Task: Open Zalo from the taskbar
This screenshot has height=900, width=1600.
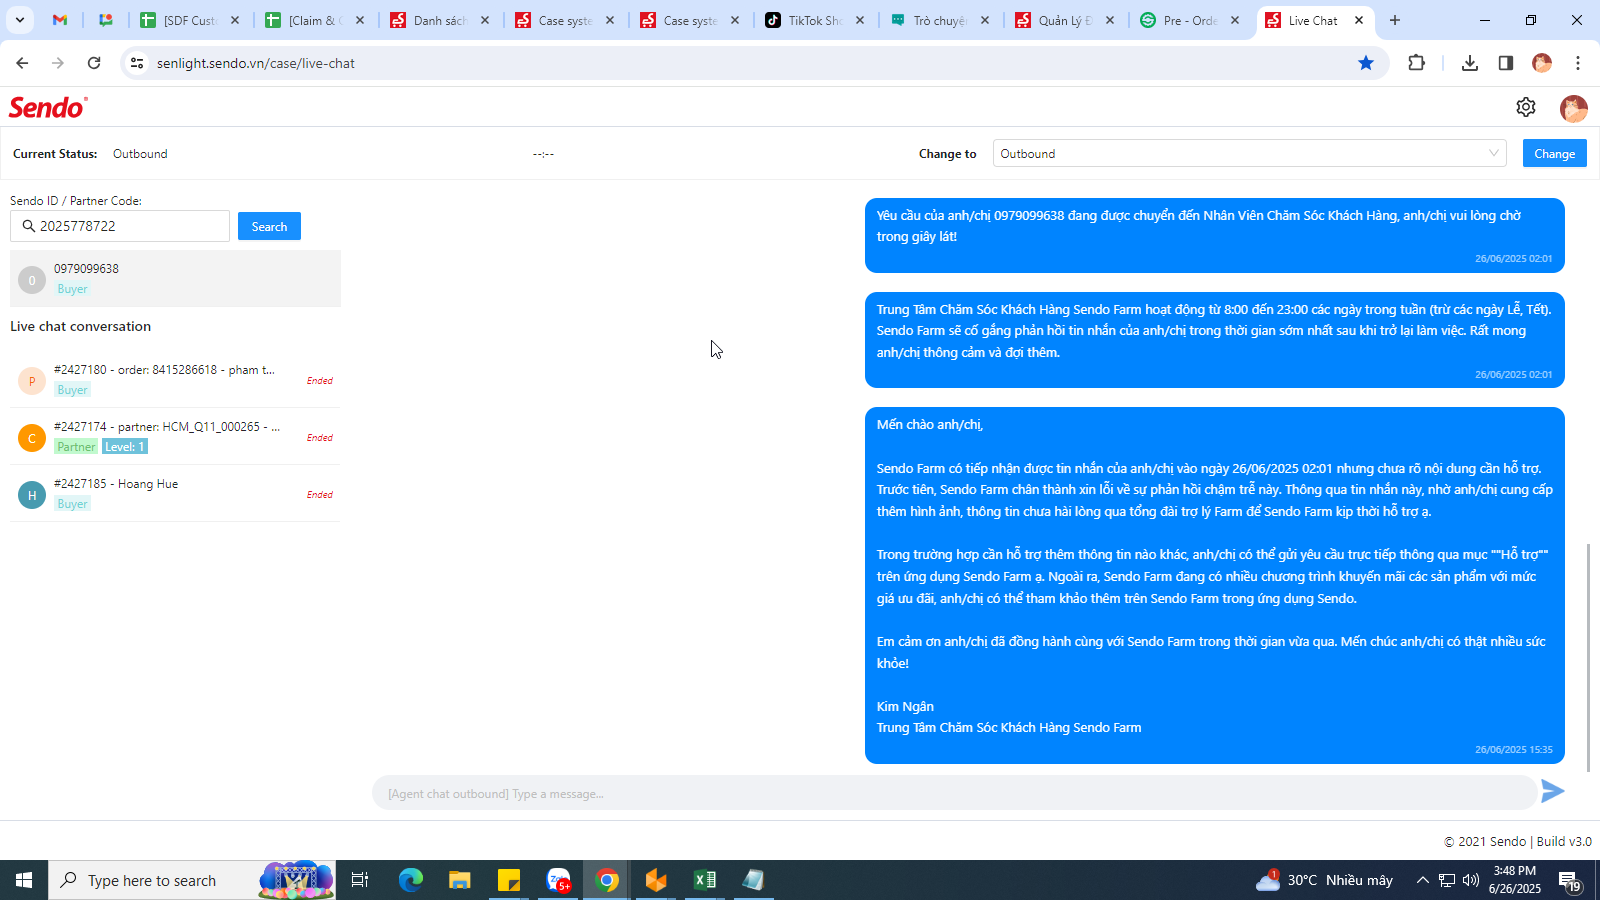Action: click(558, 880)
